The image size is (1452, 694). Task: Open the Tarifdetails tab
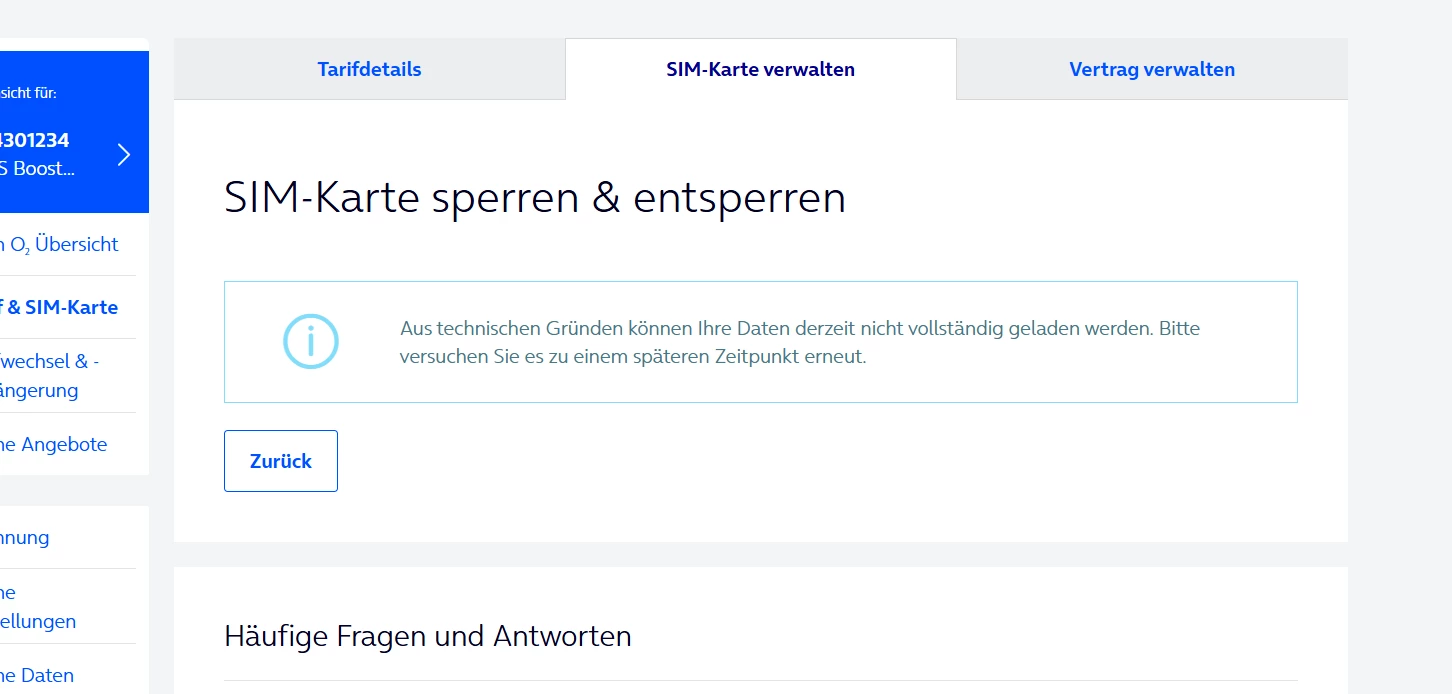[x=369, y=69]
